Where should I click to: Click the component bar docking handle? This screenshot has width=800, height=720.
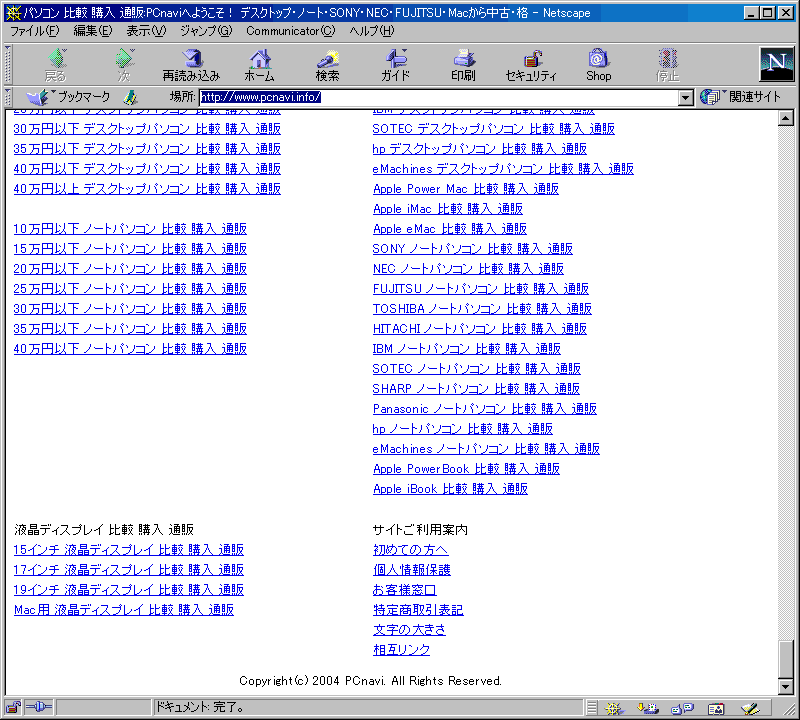point(592,708)
